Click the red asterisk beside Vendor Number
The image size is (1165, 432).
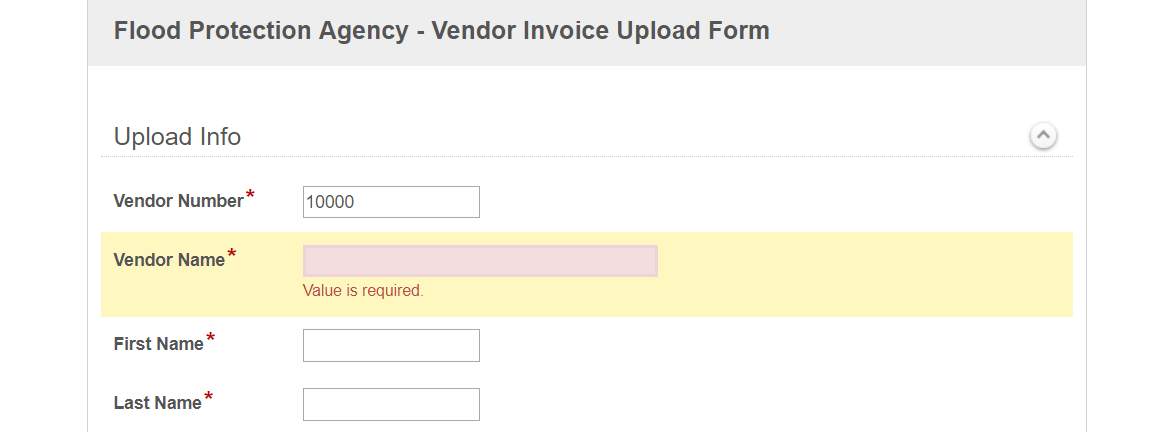coord(250,196)
